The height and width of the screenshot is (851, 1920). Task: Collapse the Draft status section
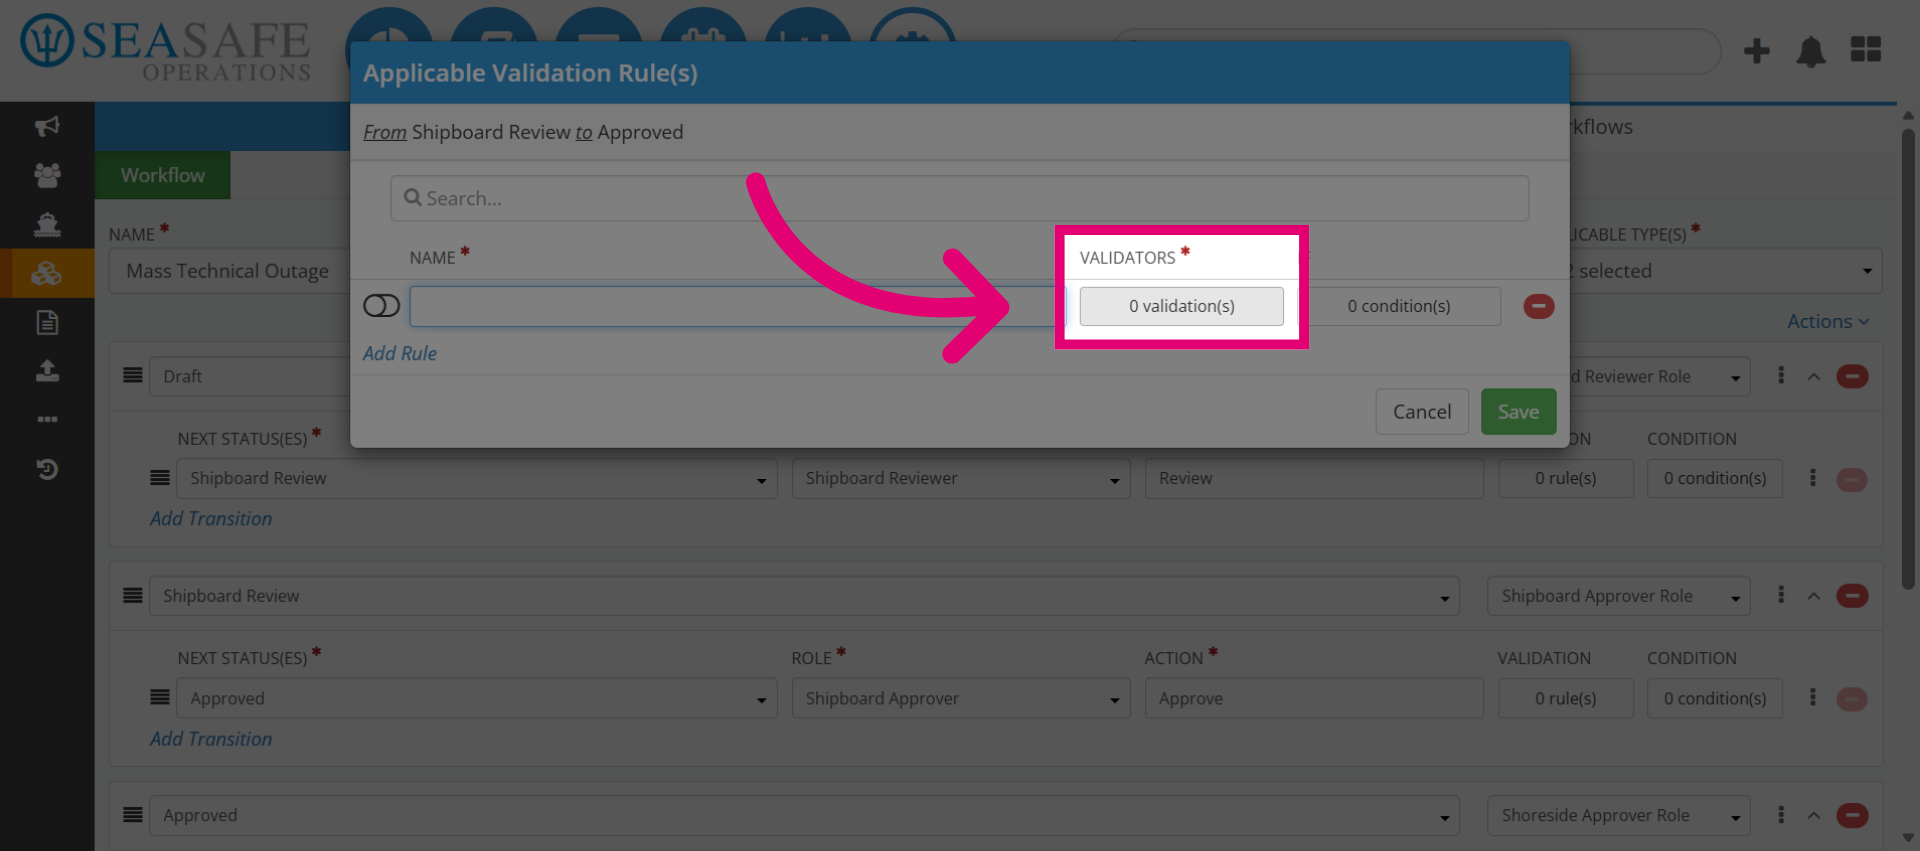point(1813,377)
